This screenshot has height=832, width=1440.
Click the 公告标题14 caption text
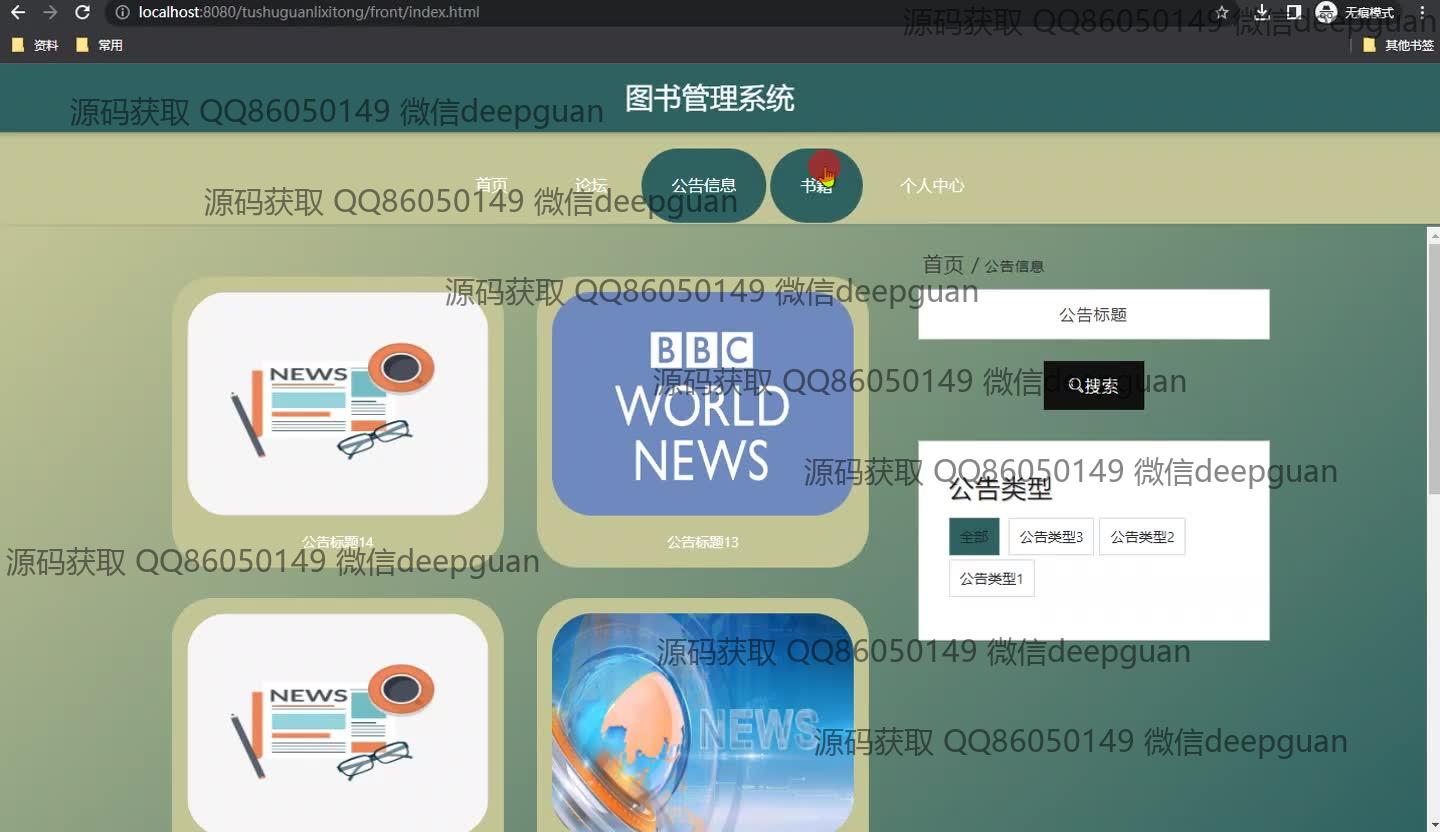(338, 542)
